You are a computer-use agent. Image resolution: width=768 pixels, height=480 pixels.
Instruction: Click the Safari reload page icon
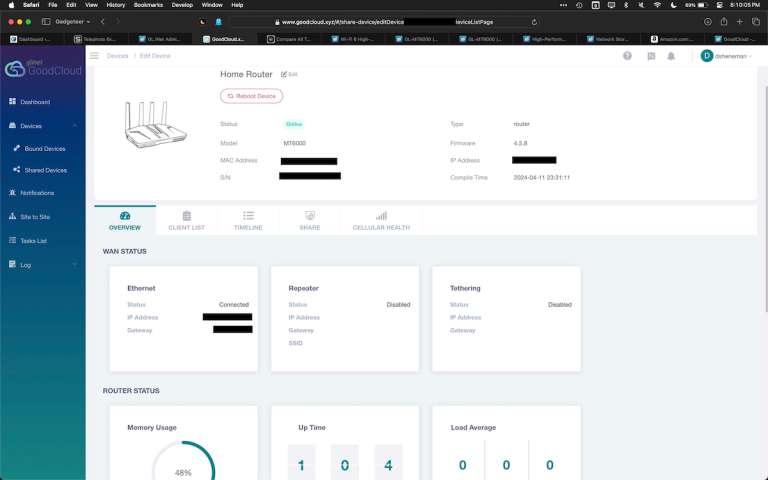click(534, 21)
